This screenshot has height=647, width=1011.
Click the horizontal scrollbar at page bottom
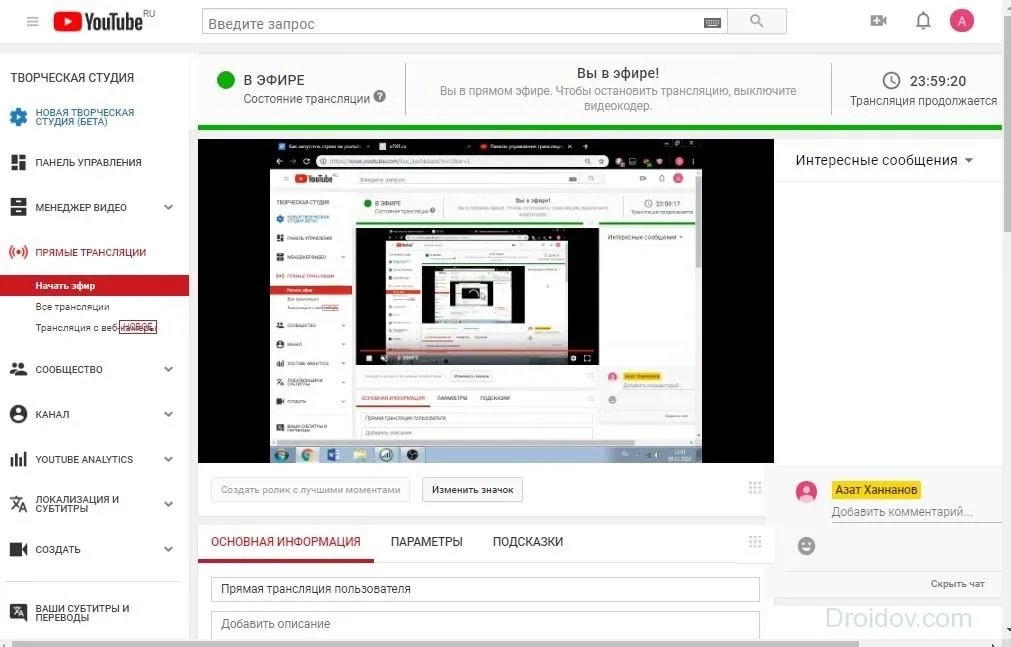click(x=435, y=644)
